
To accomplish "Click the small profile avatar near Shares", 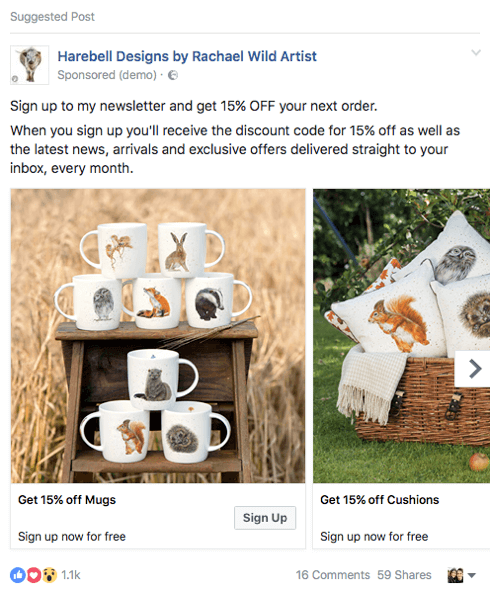I will pyautogui.click(x=455, y=575).
